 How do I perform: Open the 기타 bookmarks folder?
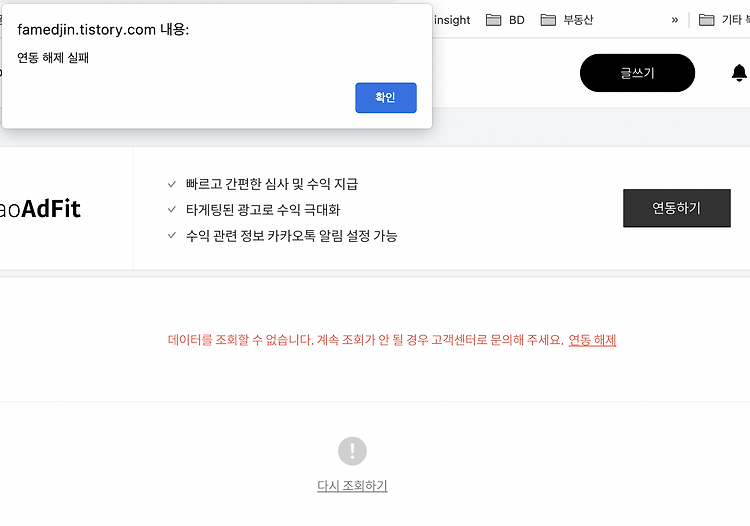click(x=724, y=20)
